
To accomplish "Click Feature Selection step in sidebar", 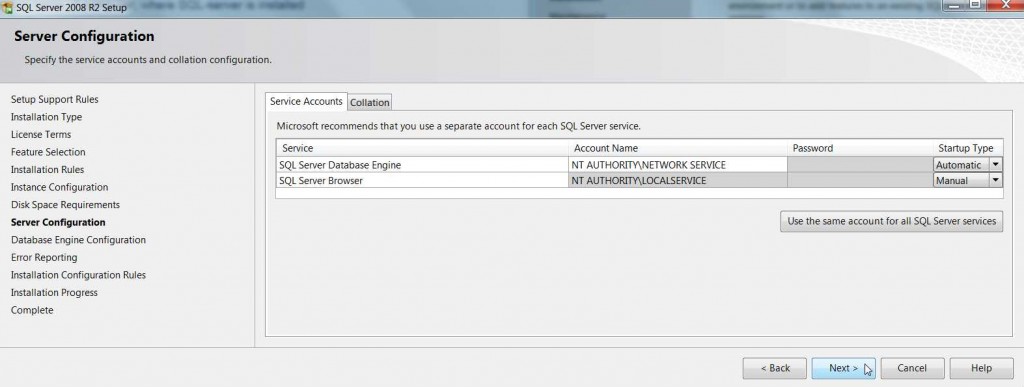I will 48,152.
